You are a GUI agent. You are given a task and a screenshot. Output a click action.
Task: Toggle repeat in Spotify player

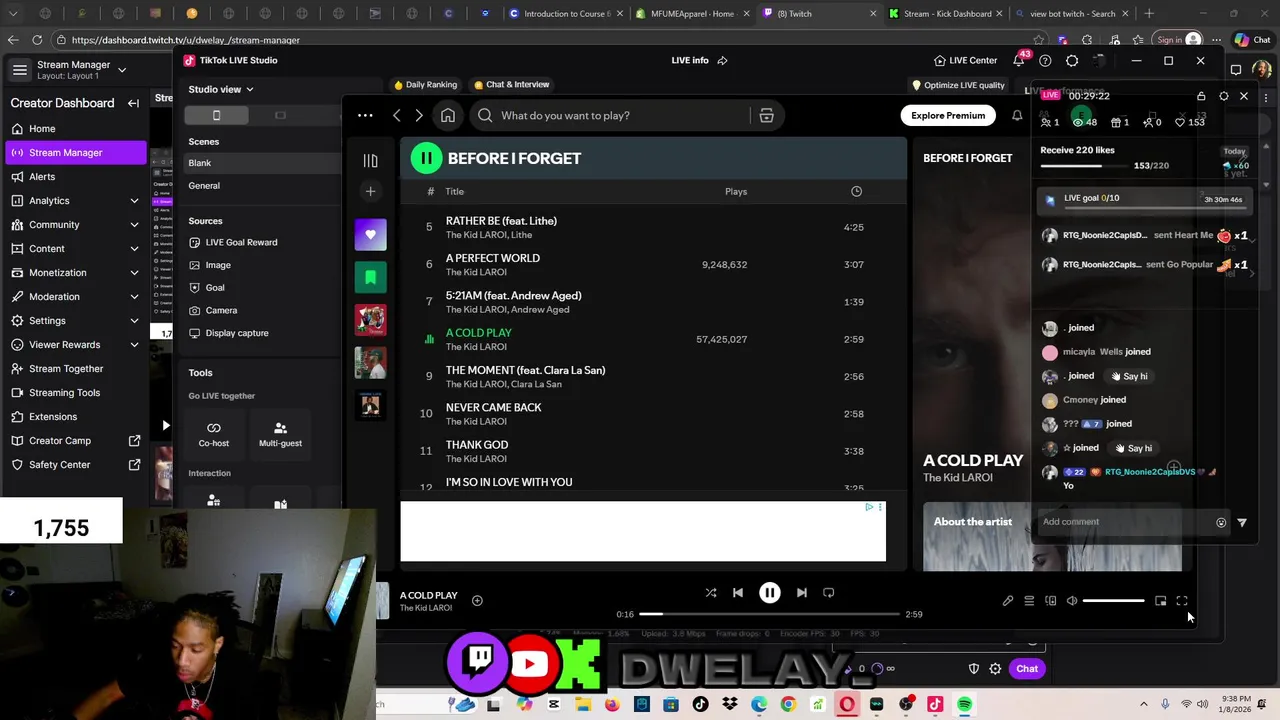(x=829, y=593)
